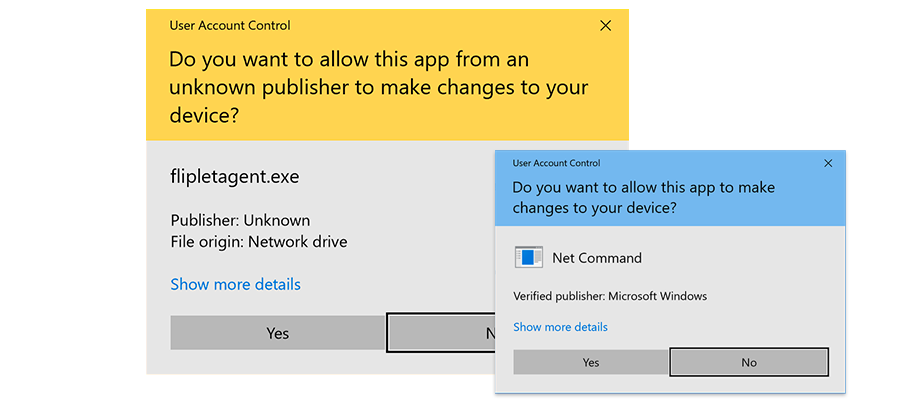Expand Show more details for flipletagent.exe

coord(235,284)
